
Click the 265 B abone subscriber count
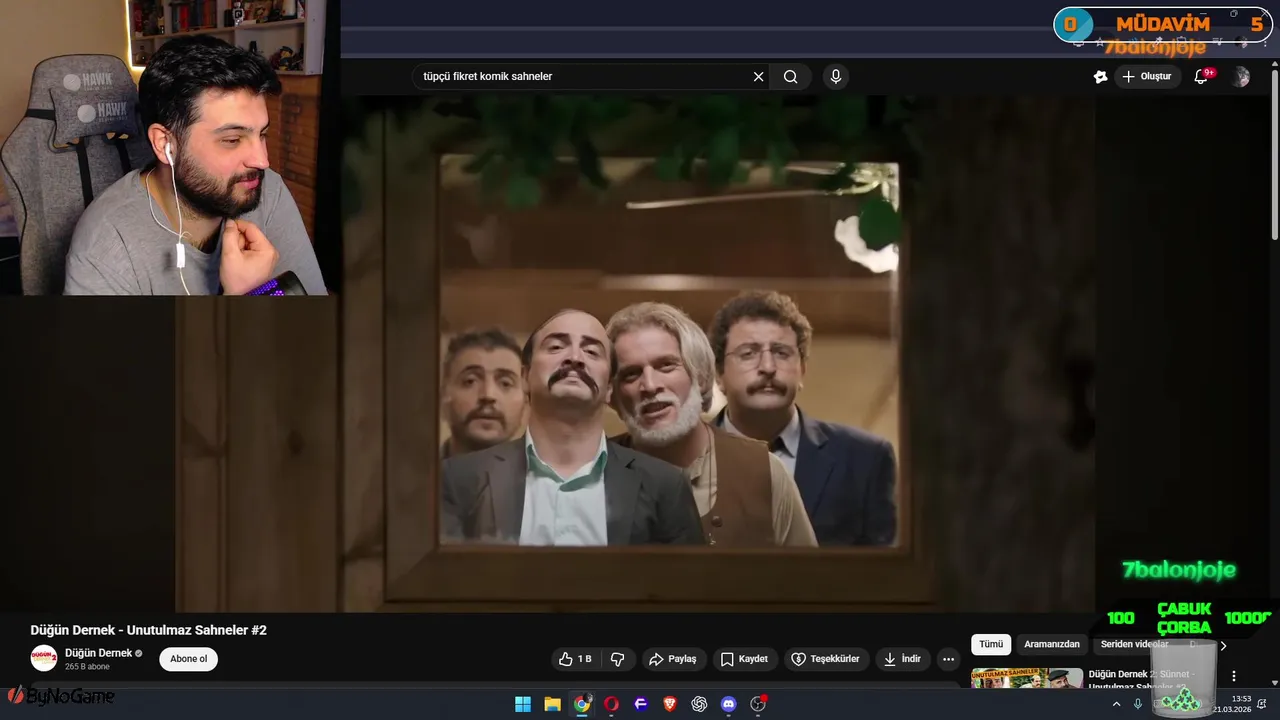(87, 666)
